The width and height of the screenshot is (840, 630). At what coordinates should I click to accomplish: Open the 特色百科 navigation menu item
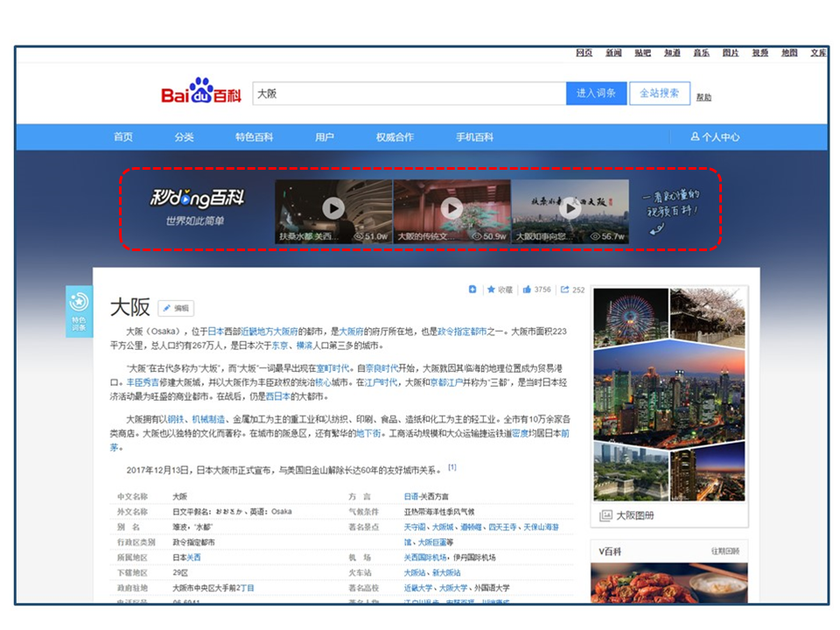tap(254, 137)
